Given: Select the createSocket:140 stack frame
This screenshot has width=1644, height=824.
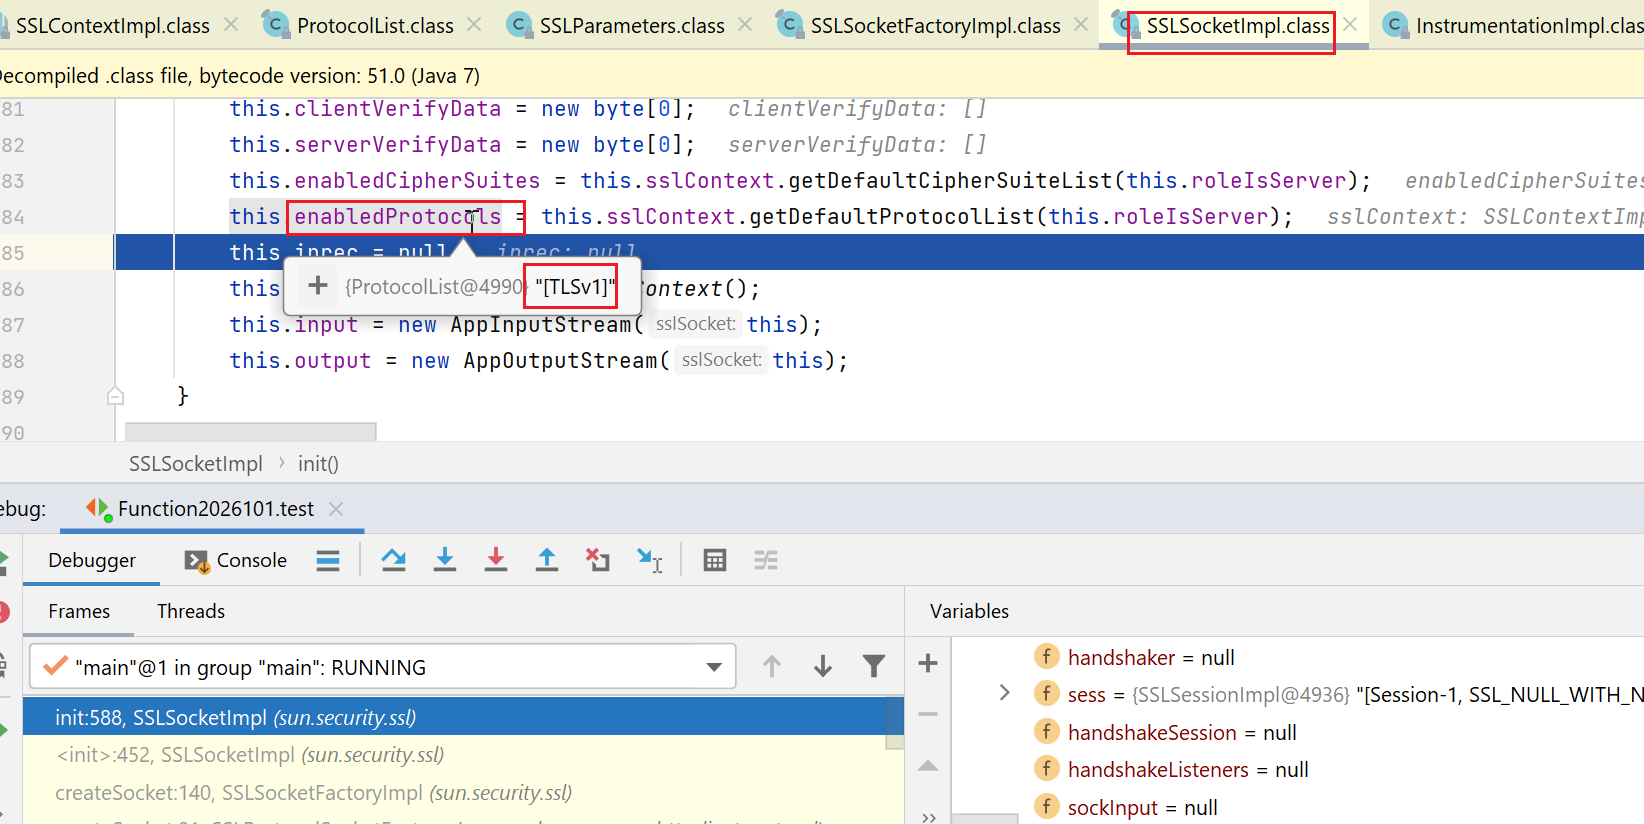Looking at the screenshot, I should pos(313,793).
